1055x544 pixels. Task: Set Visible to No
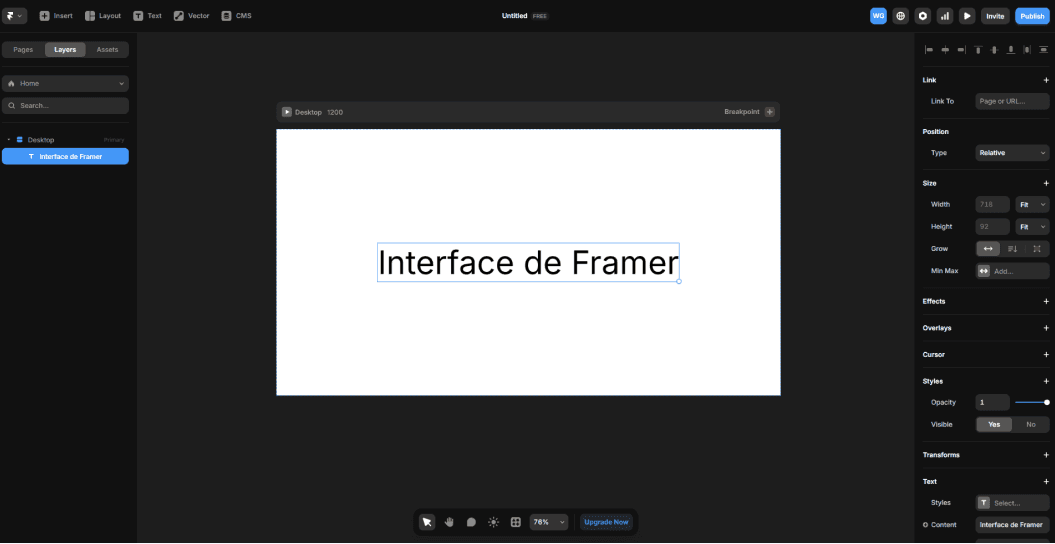(1031, 424)
